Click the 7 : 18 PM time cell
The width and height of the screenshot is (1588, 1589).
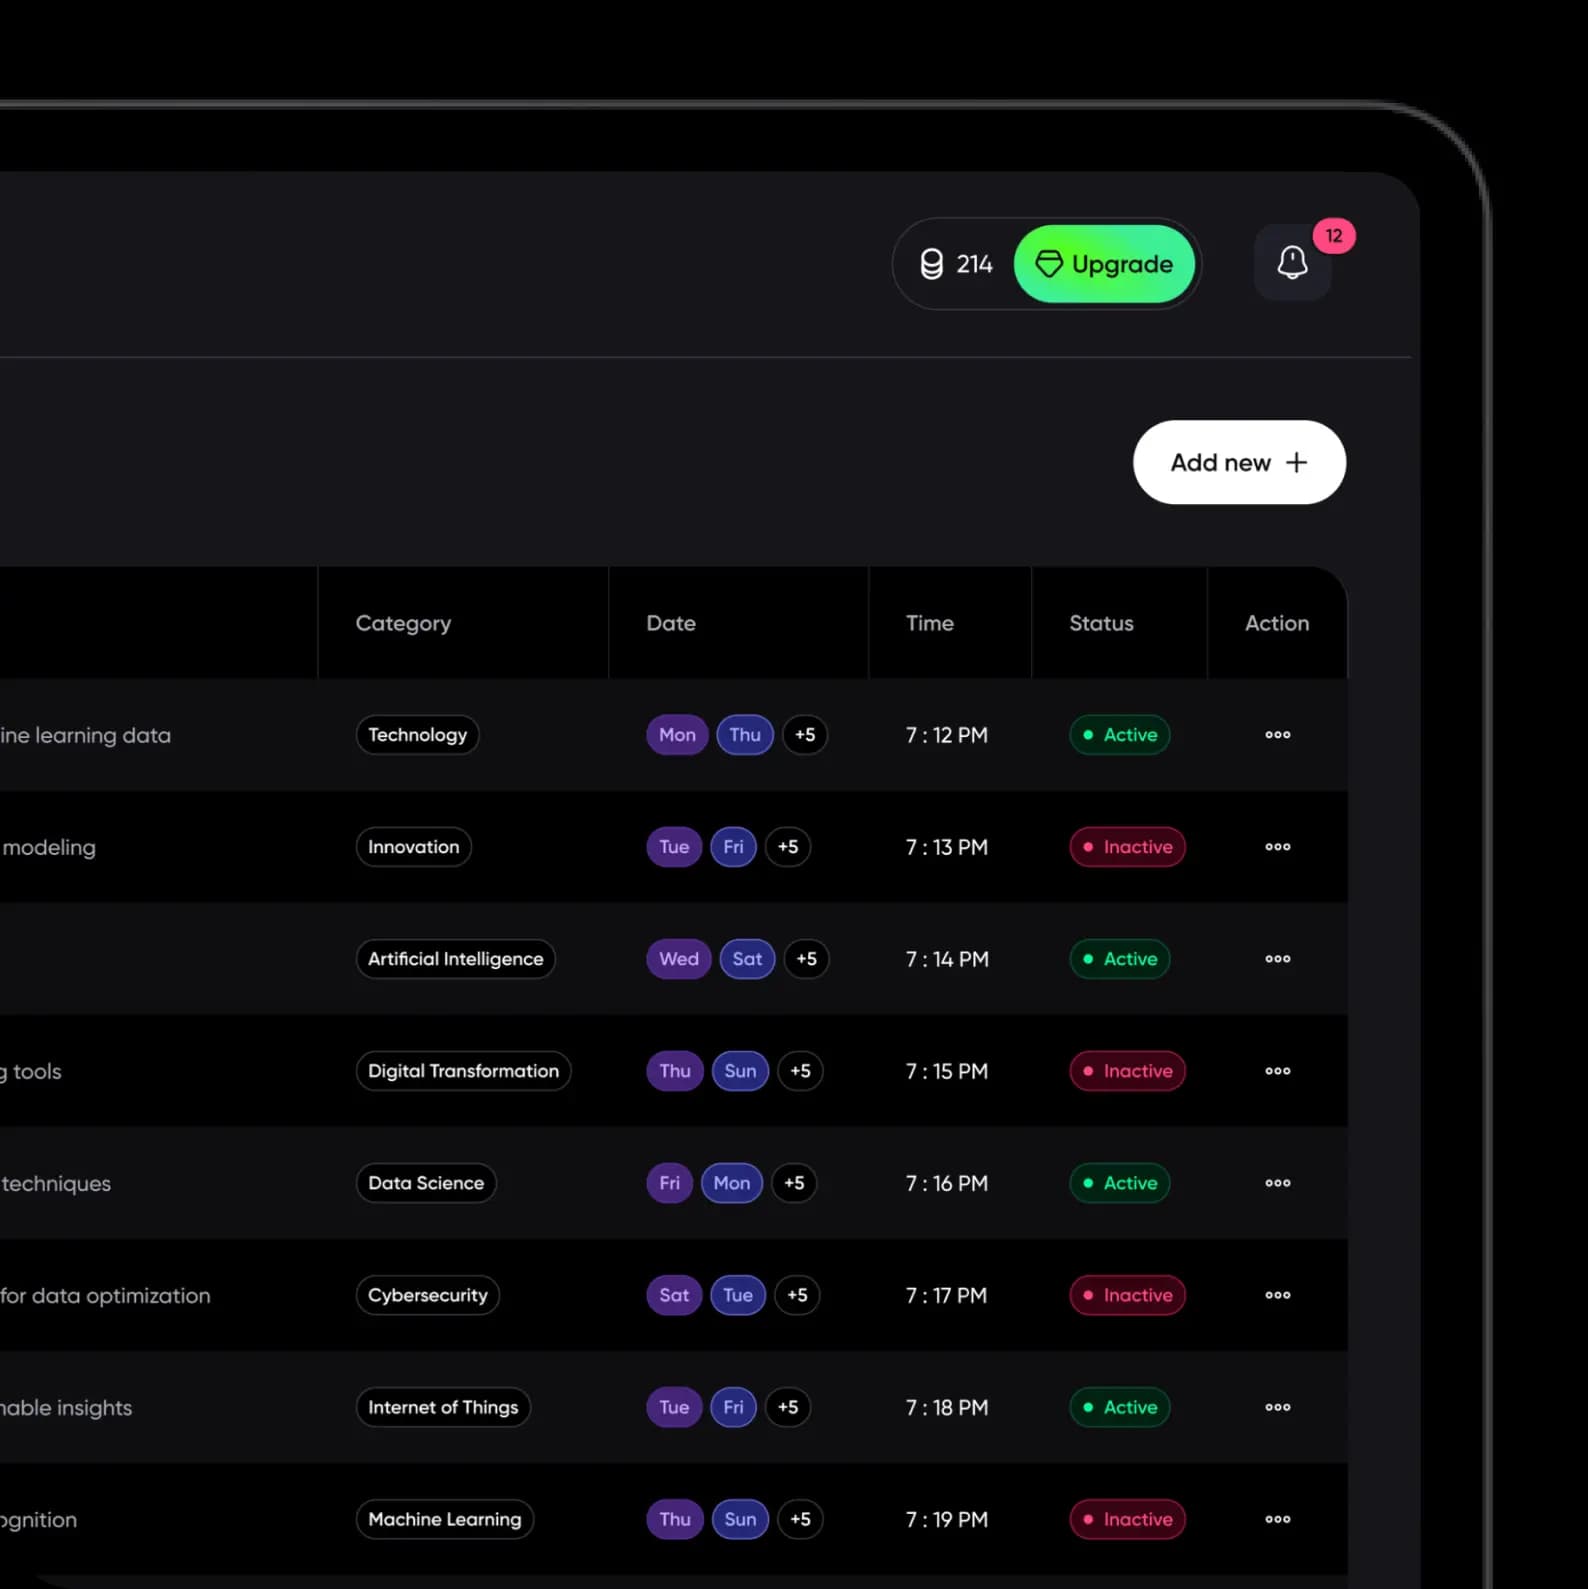pyautogui.click(x=946, y=1407)
